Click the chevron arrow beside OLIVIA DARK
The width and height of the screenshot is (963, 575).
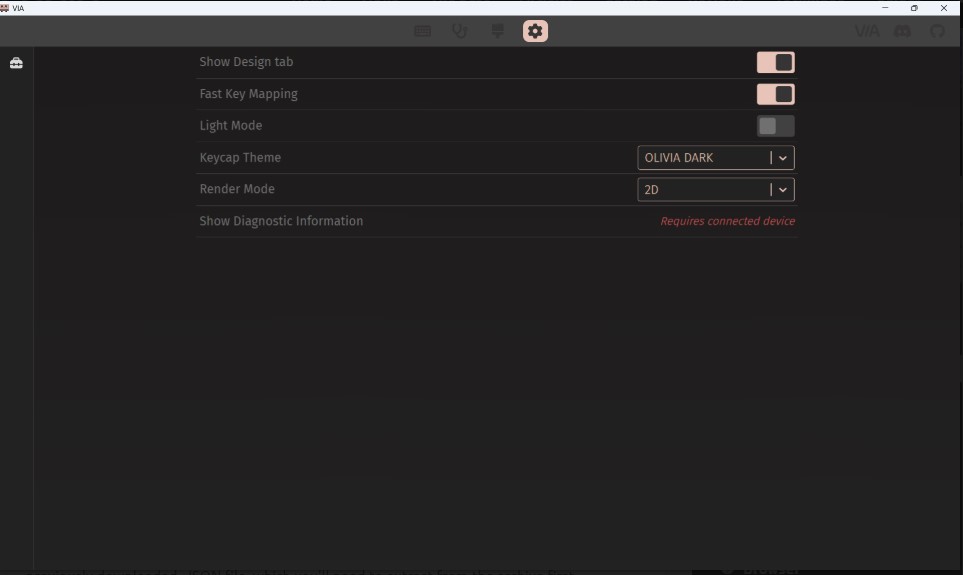tap(783, 158)
